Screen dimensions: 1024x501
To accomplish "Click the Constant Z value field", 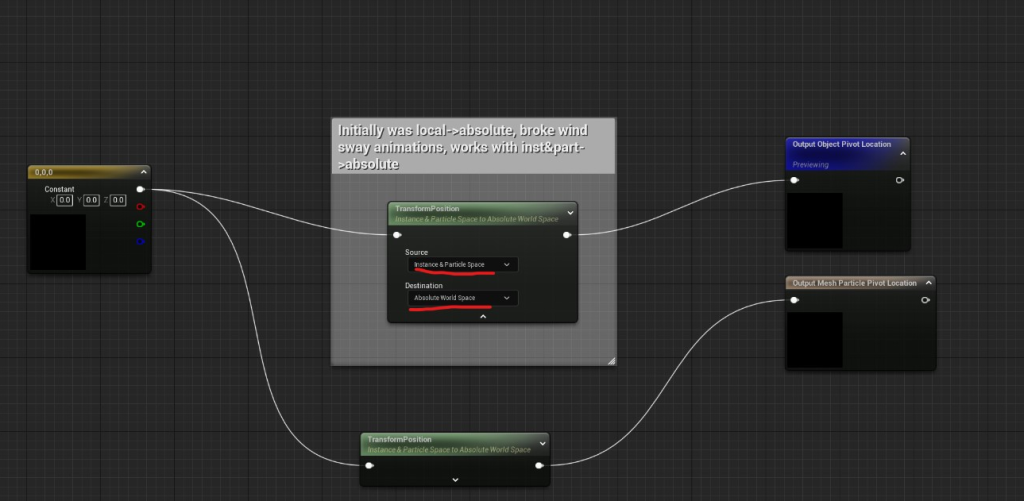I will 118,200.
